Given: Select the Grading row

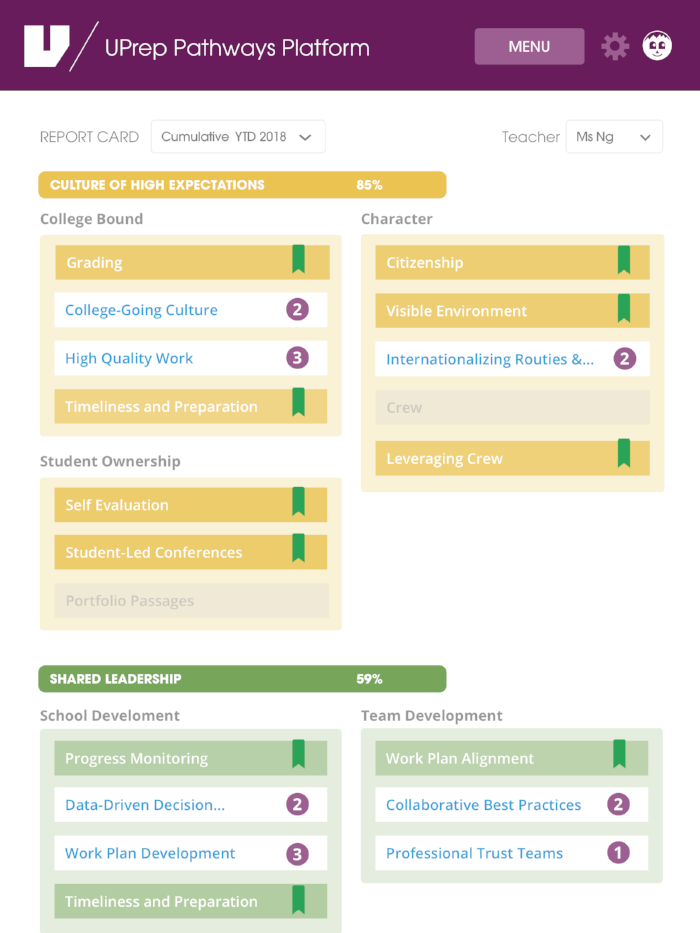Looking at the screenshot, I should (x=192, y=262).
